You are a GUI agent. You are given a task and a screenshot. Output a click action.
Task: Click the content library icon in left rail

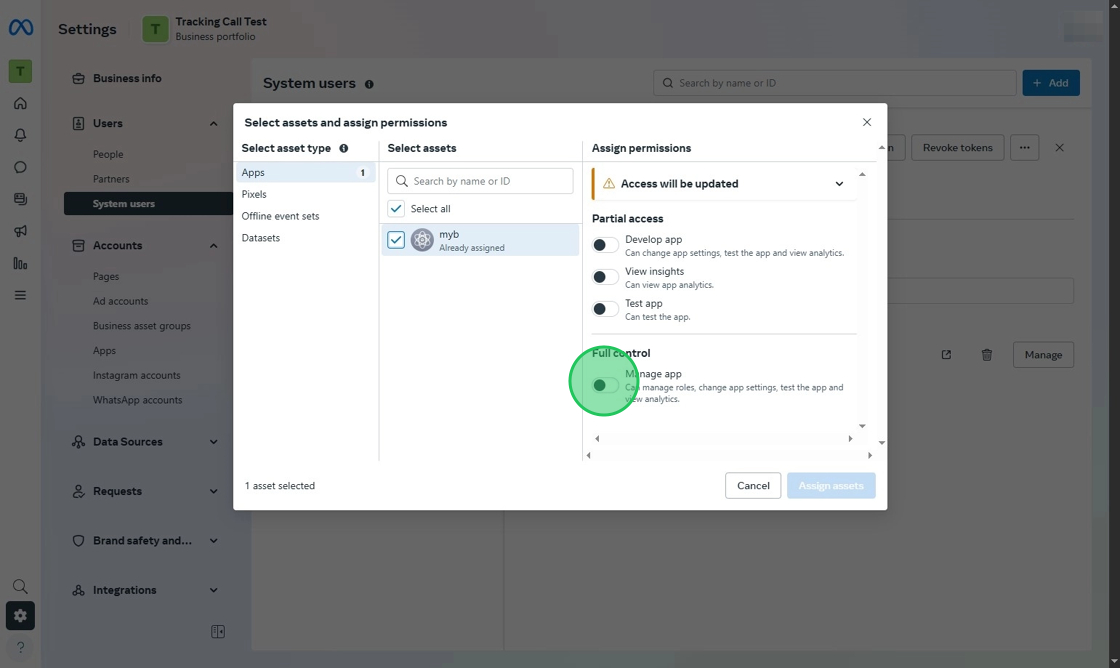20,199
